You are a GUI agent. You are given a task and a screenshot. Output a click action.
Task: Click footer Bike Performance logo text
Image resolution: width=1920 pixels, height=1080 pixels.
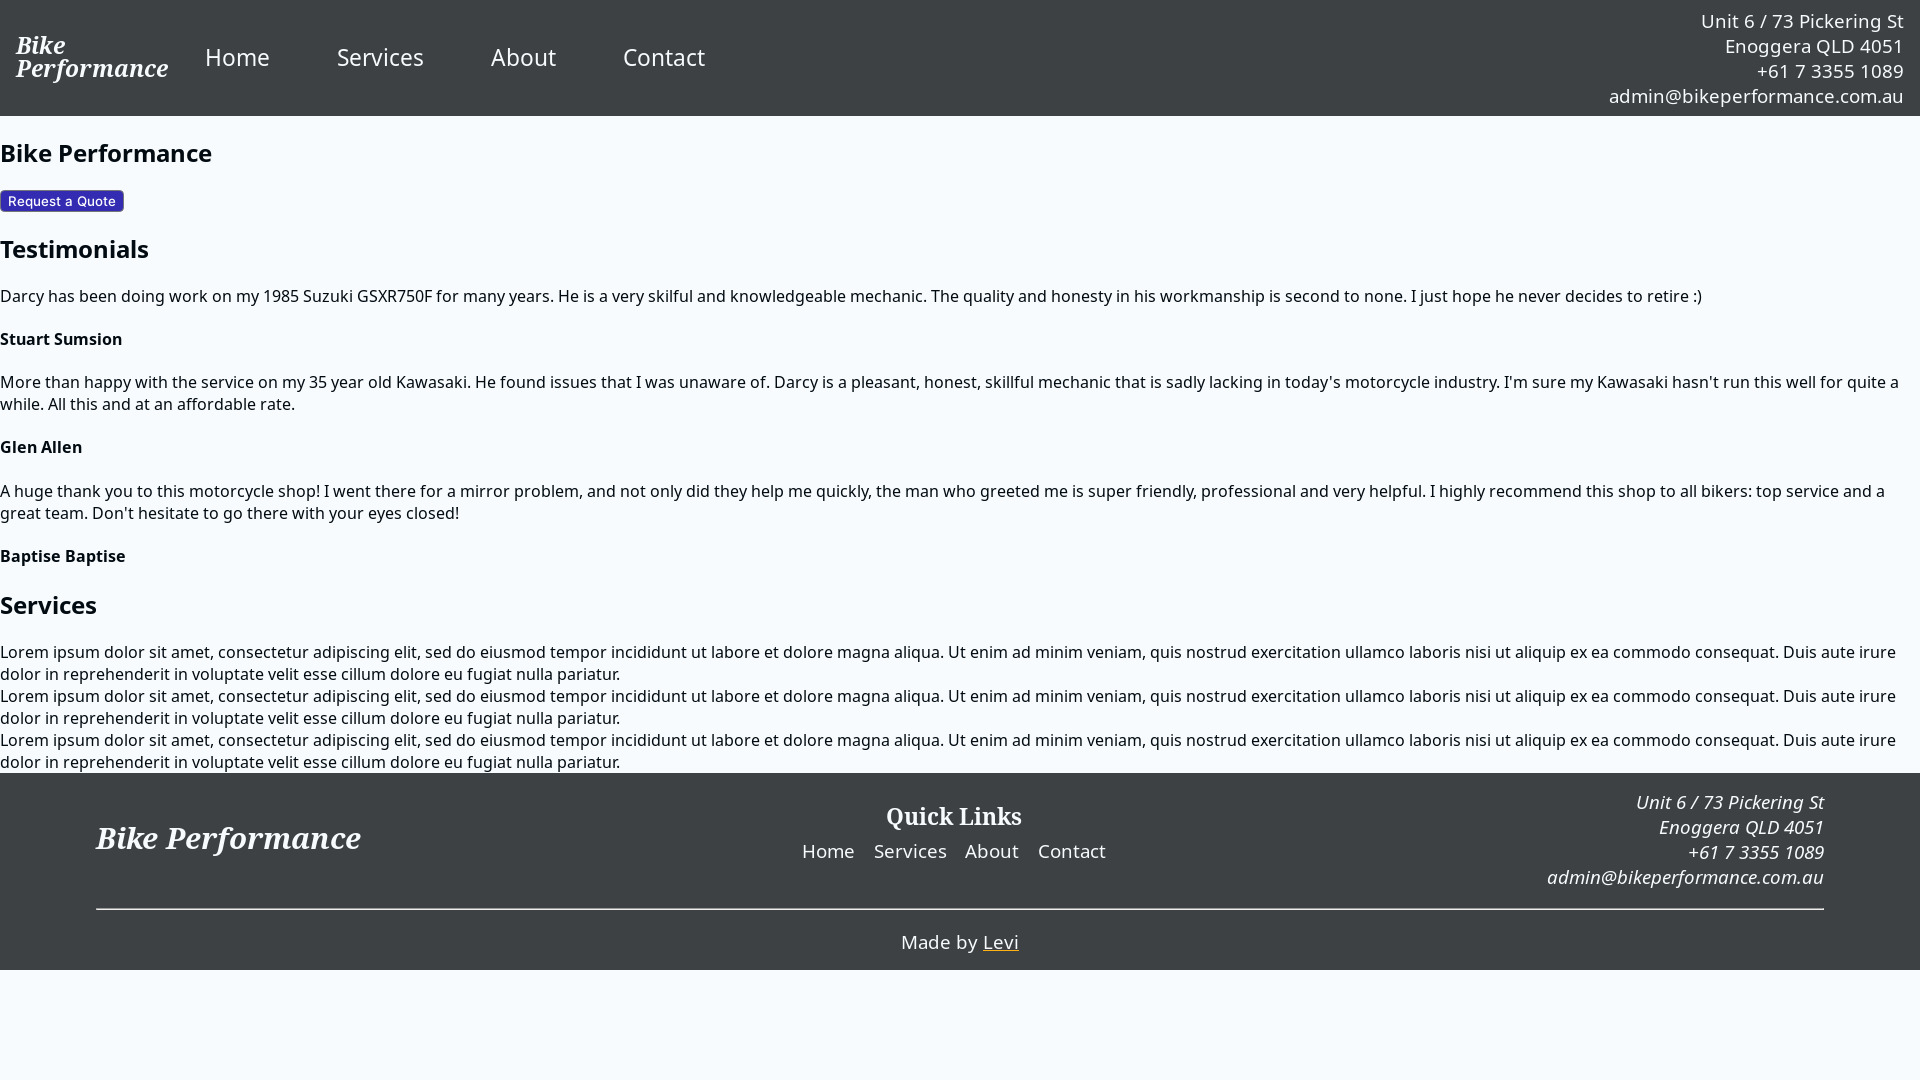pyautogui.click(x=228, y=838)
